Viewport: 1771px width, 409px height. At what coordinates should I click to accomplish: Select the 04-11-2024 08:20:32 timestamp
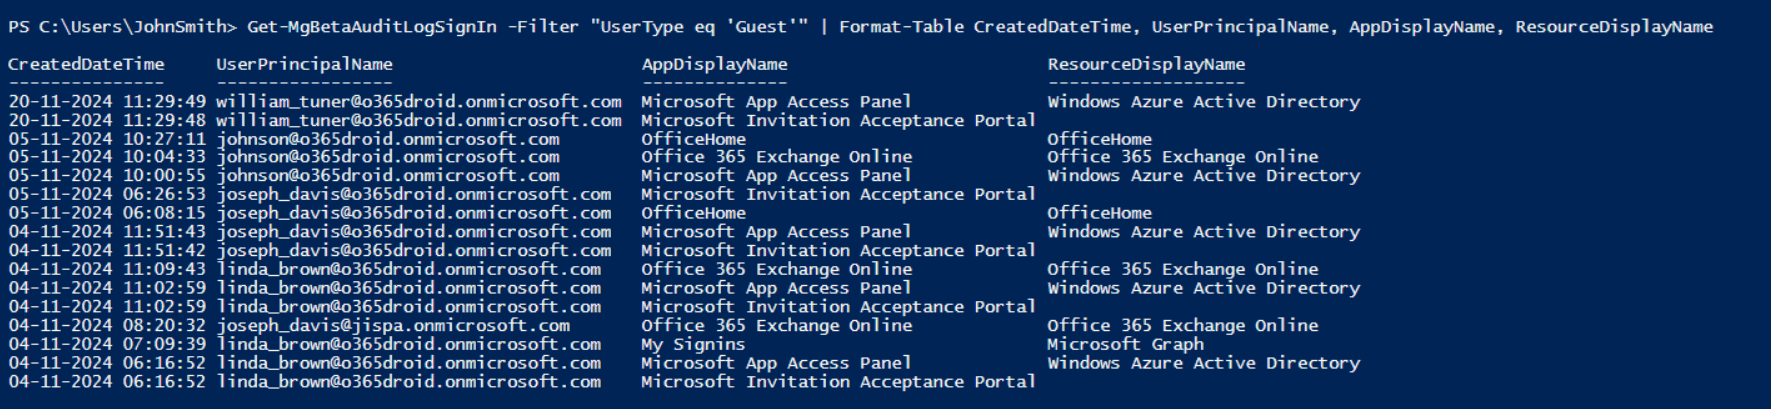[107, 326]
